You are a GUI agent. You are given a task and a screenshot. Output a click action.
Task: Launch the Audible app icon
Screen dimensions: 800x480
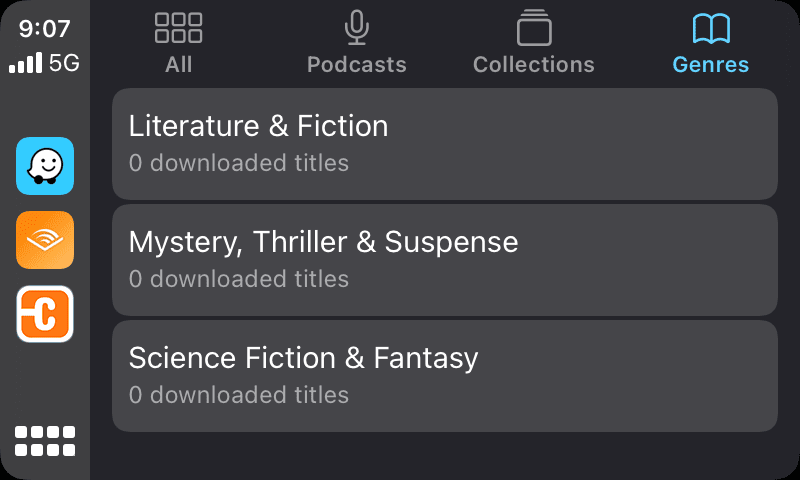(45, 240)
